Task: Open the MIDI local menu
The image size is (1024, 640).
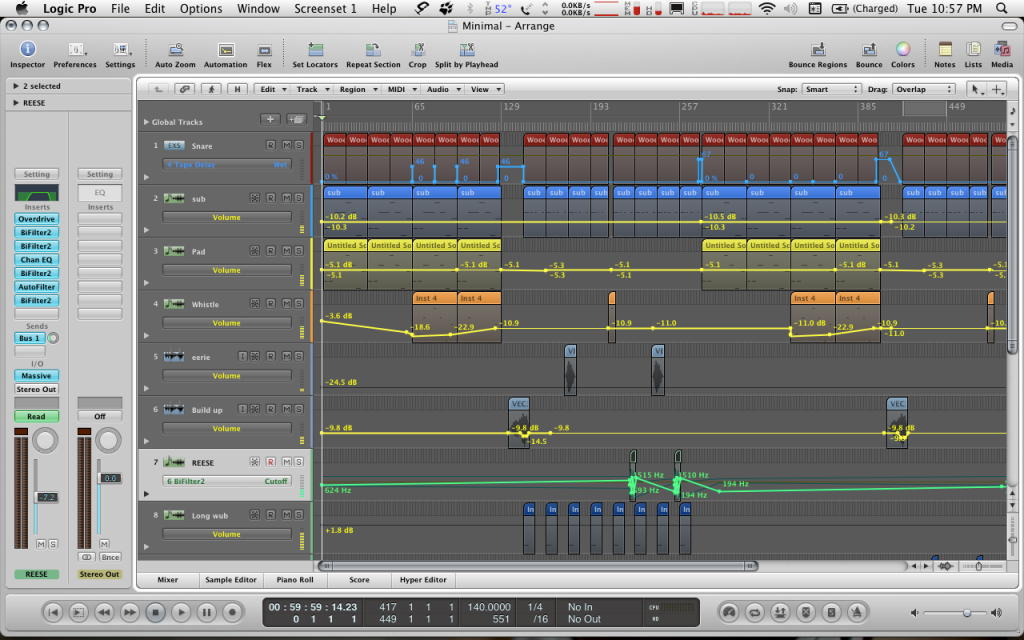Action: coord(401,89)
